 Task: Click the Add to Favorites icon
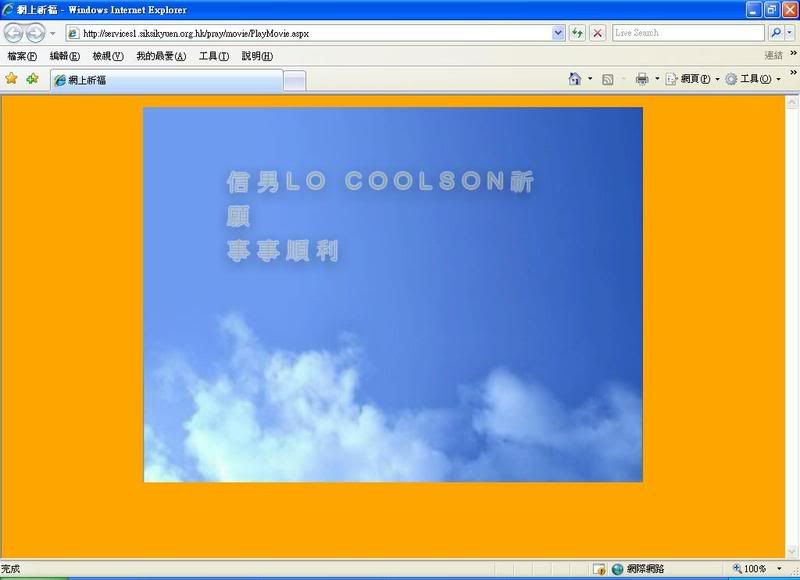(x=33, y=79)
